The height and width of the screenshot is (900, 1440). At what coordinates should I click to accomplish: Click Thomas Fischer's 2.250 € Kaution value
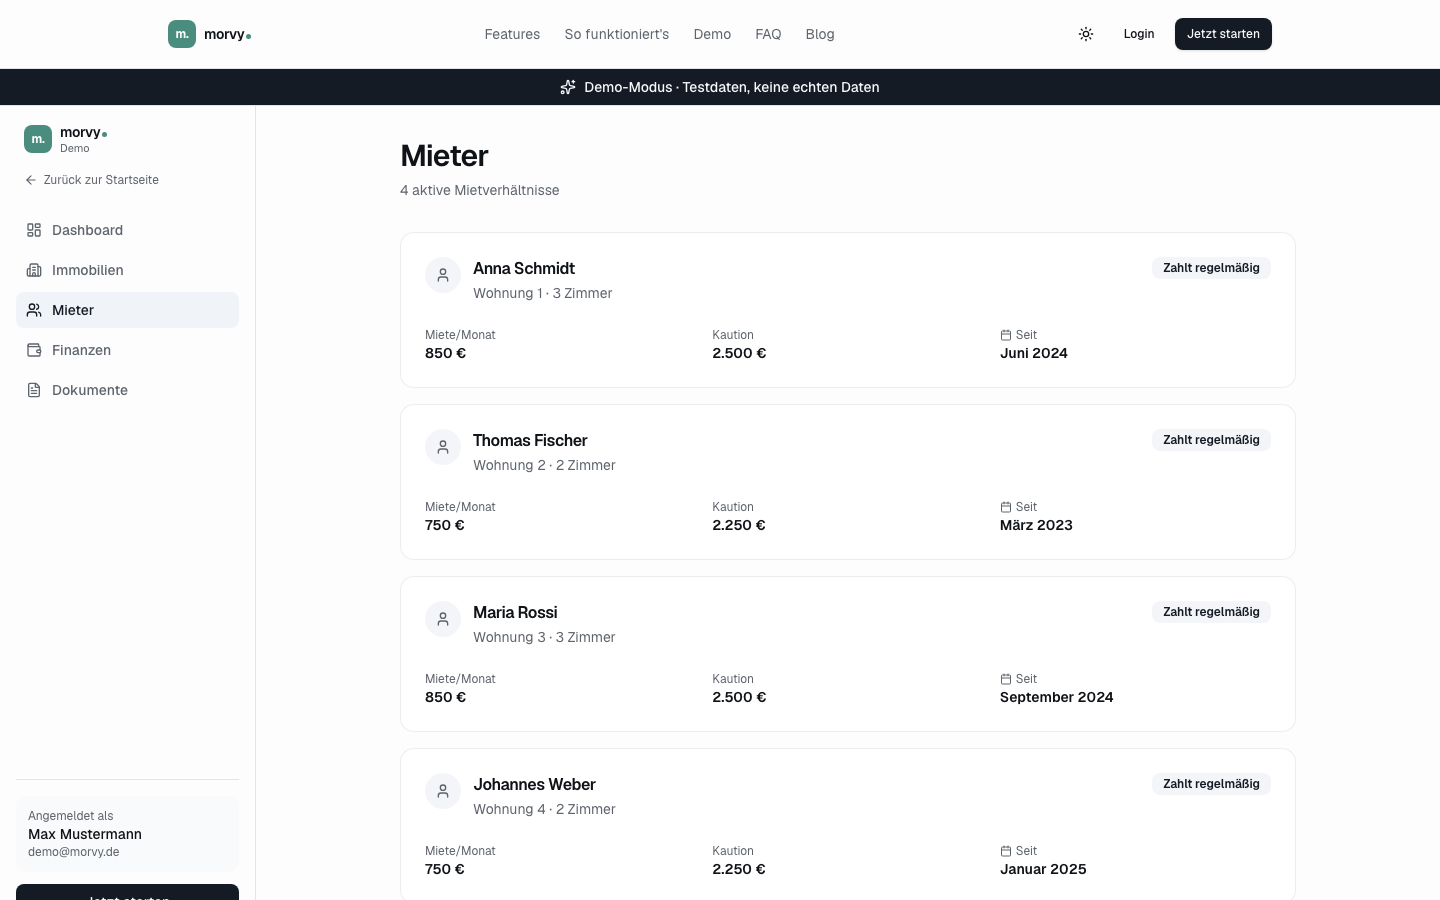click(x=739, y=525)
